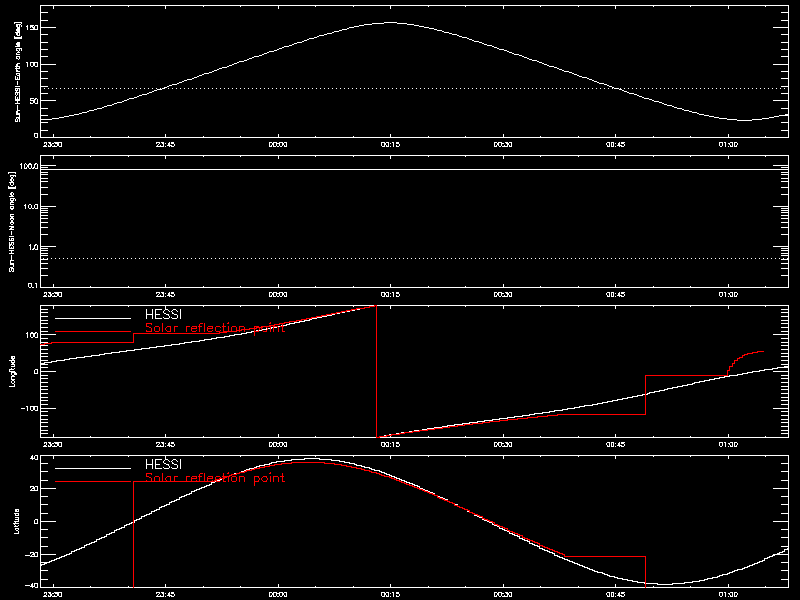
Task: Click the 01:00 time label under Sun-HESSI-Noon plot
Action: (x=728, y=294)
